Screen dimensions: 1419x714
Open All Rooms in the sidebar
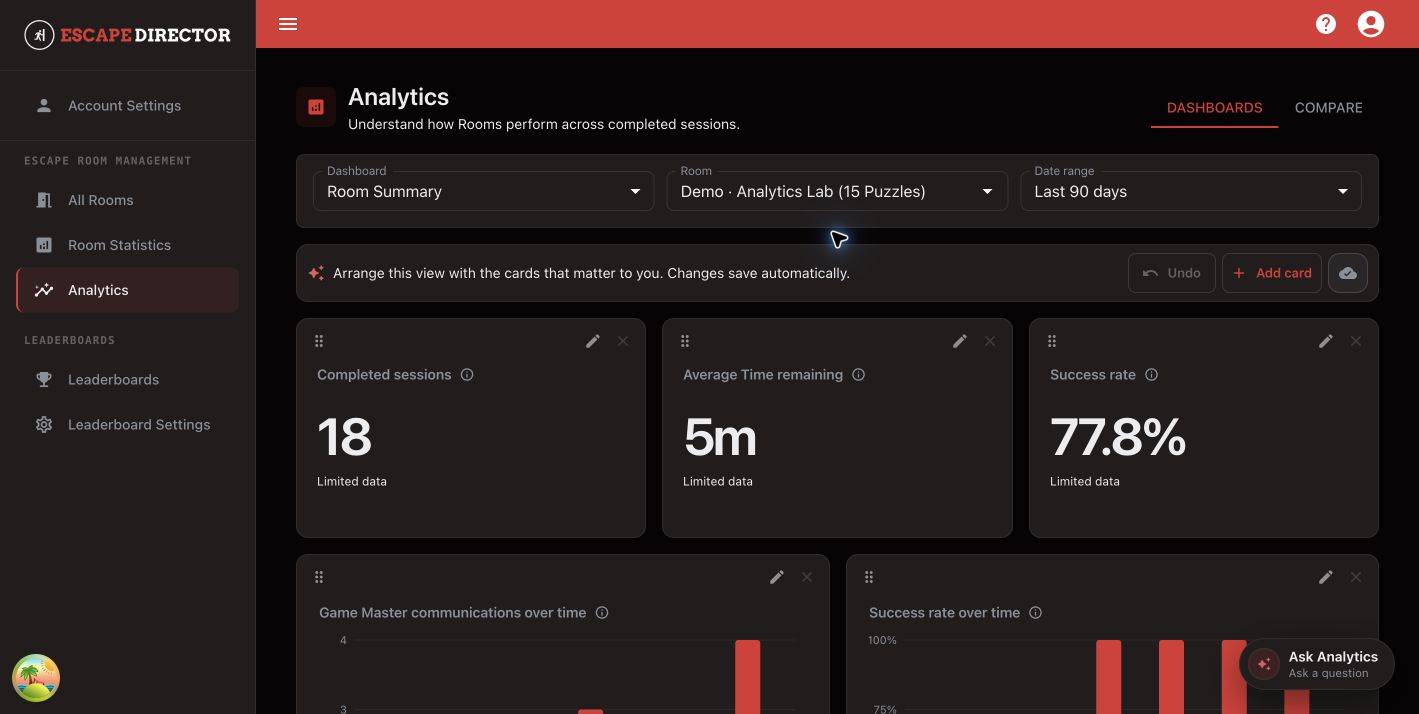pos(128,200)
